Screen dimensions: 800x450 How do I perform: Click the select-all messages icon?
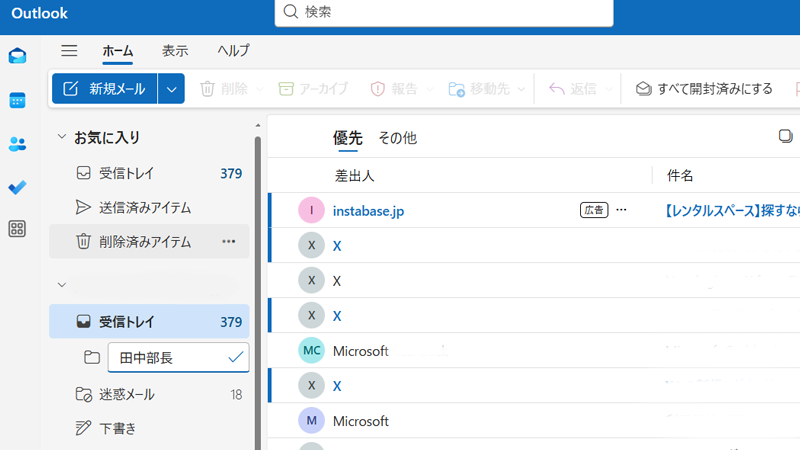point(785,136)
